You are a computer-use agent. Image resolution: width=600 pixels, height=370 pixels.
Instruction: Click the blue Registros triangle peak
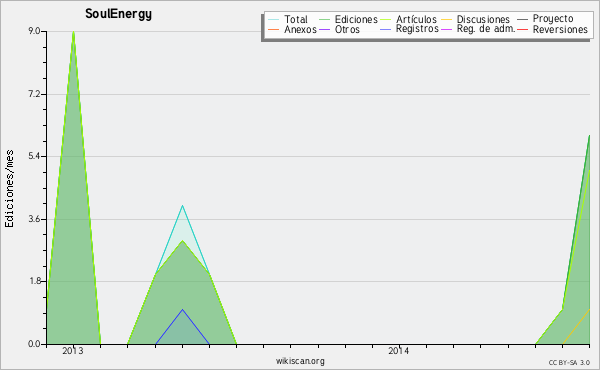click(x=183, y=310)
